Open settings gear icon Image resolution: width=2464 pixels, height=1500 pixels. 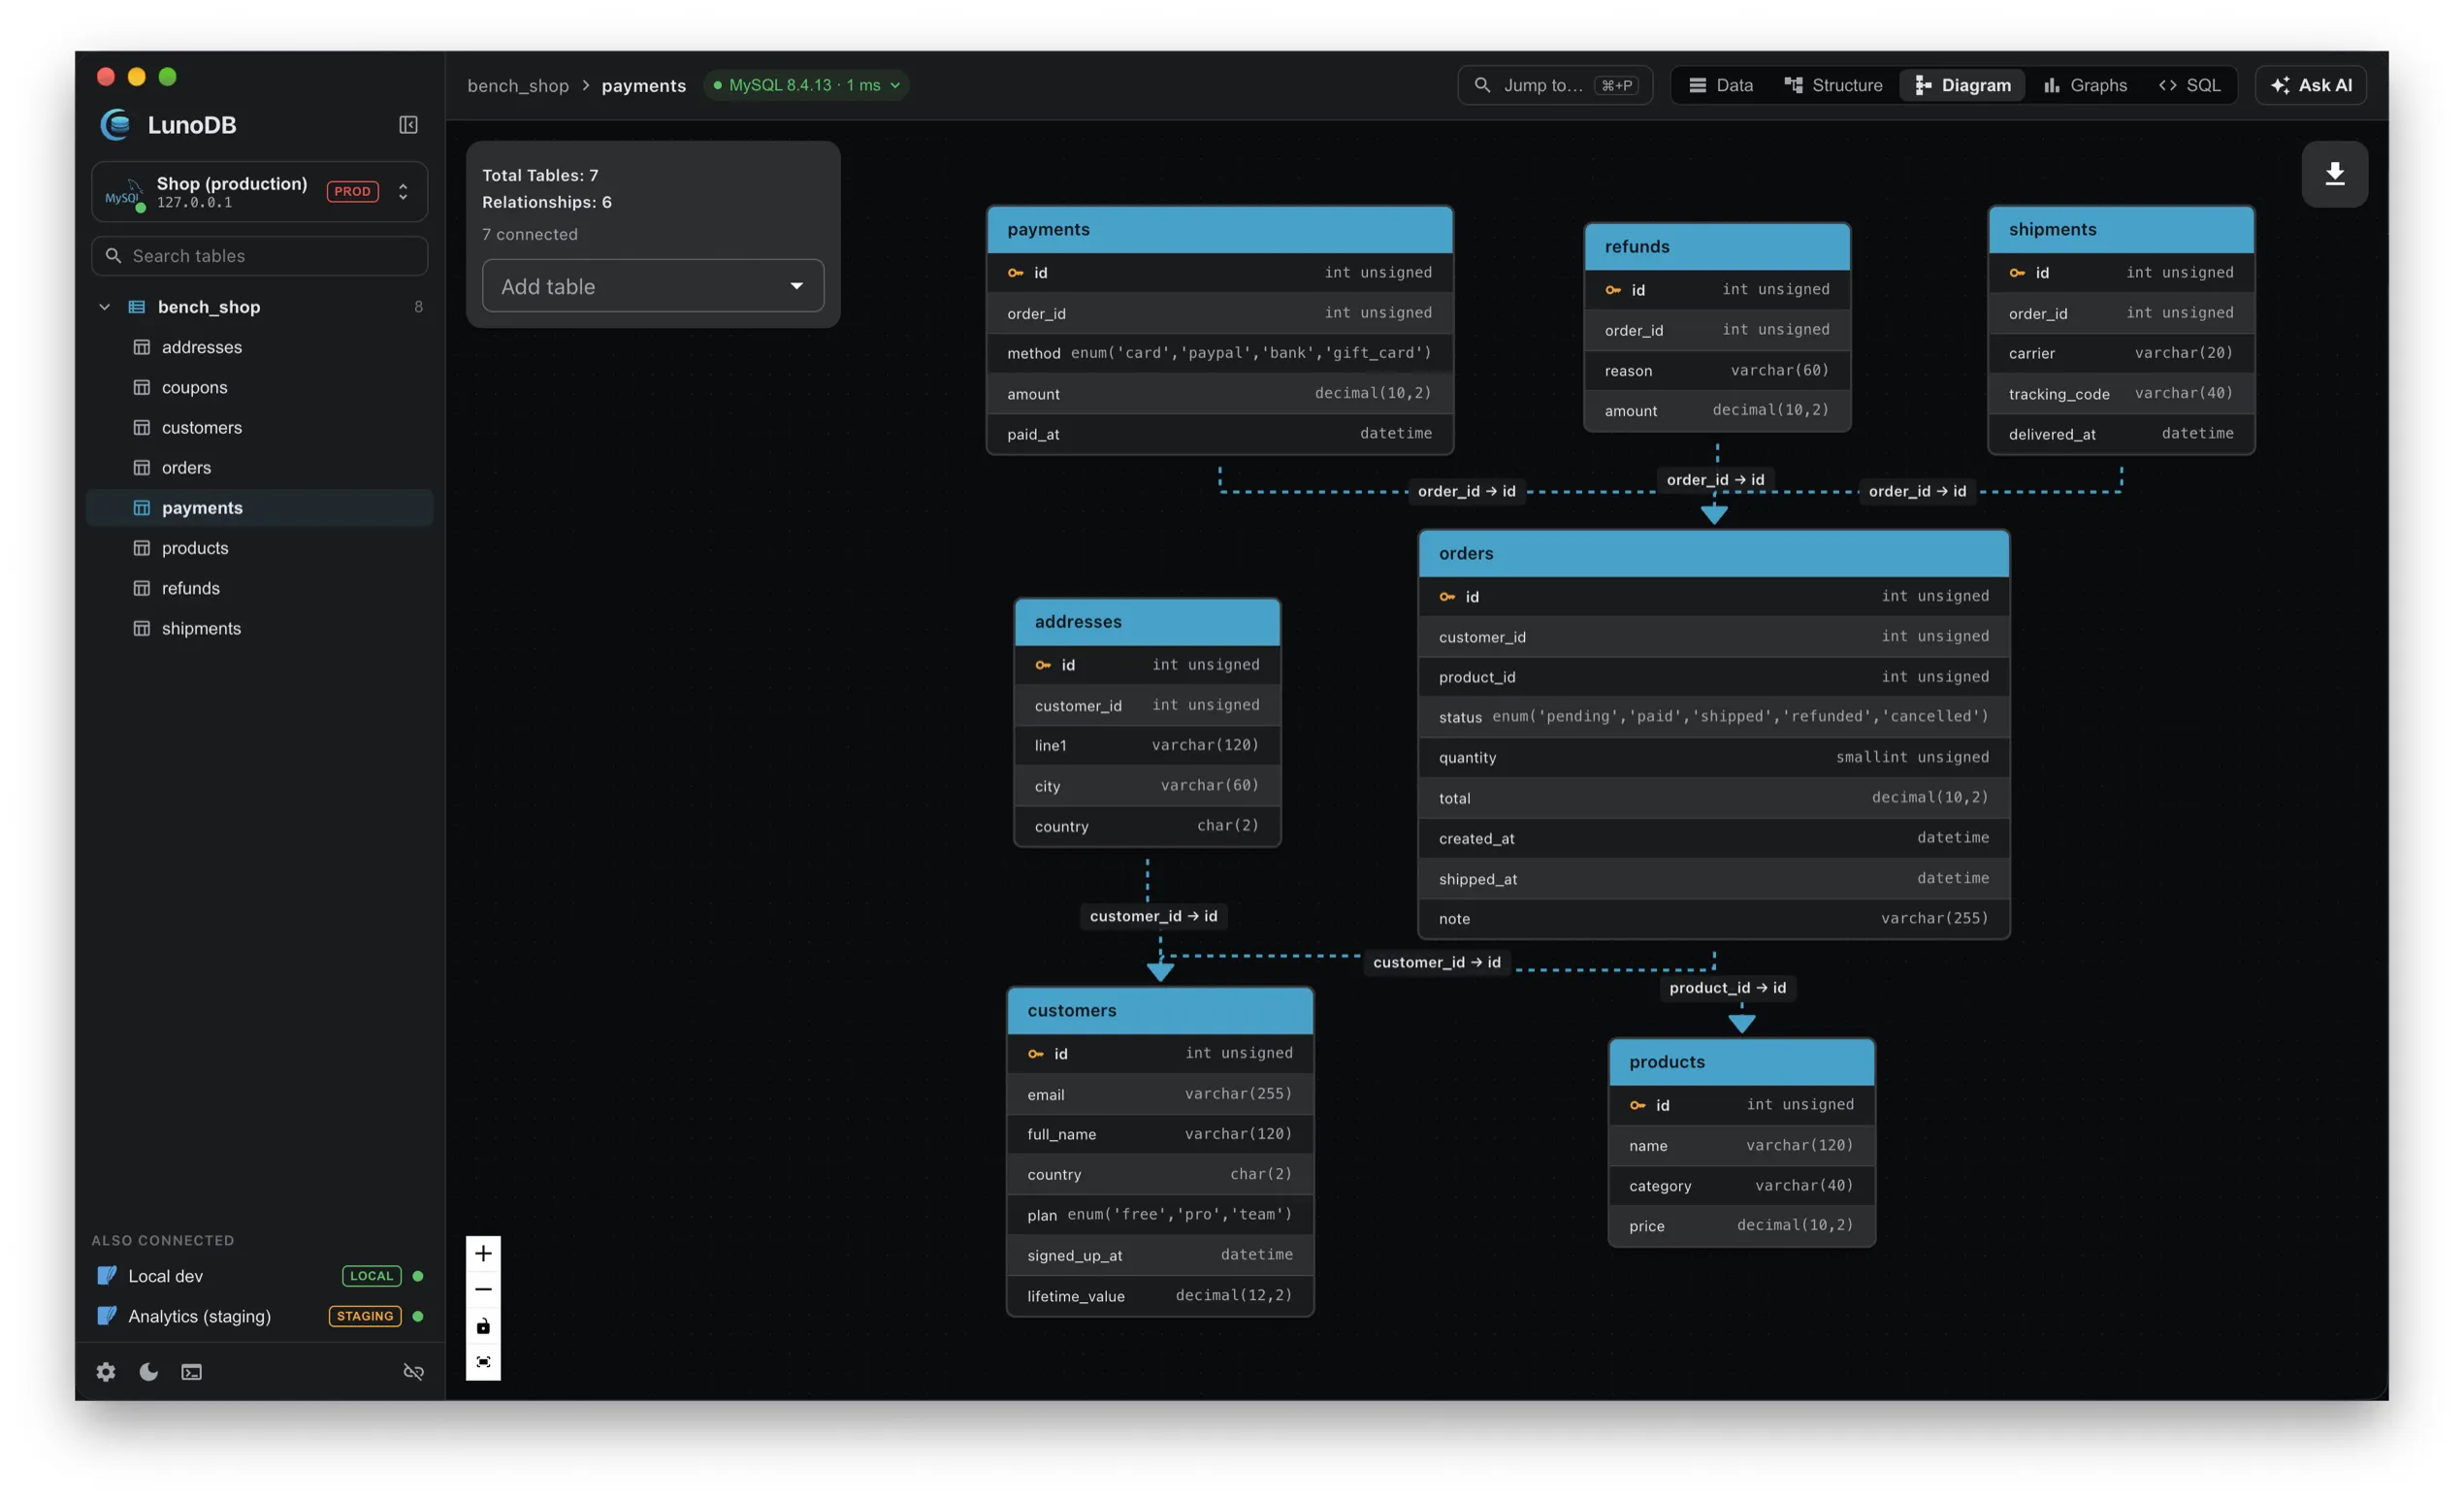point(106,1371)
